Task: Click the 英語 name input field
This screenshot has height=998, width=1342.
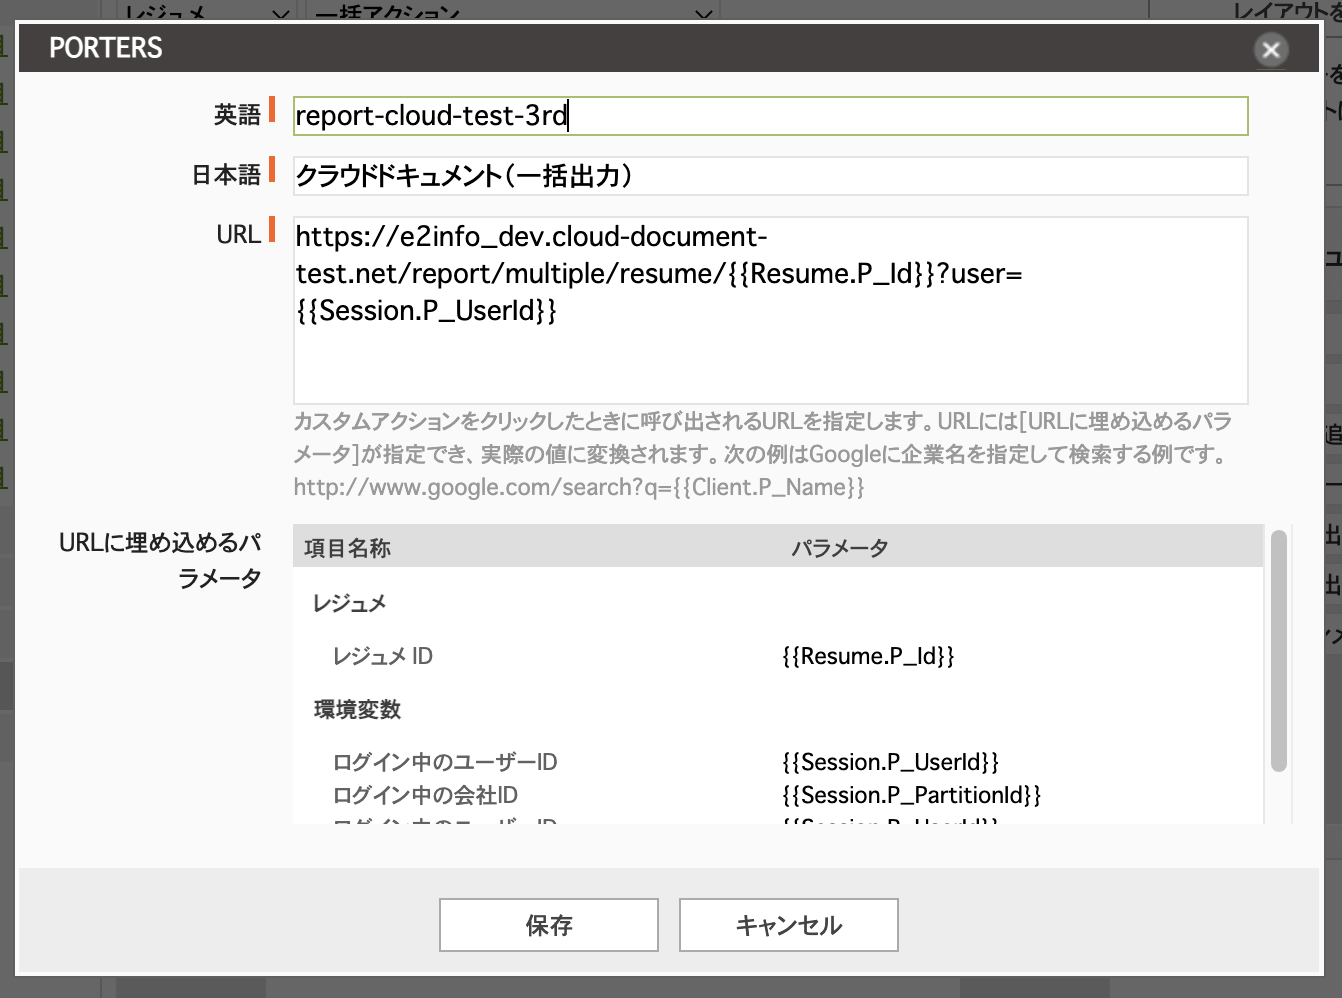Action: pyautogui.click(x=770, y=116)
